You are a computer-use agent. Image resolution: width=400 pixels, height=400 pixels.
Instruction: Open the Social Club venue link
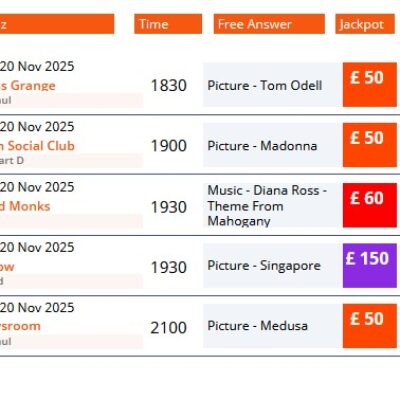point(37,146)
